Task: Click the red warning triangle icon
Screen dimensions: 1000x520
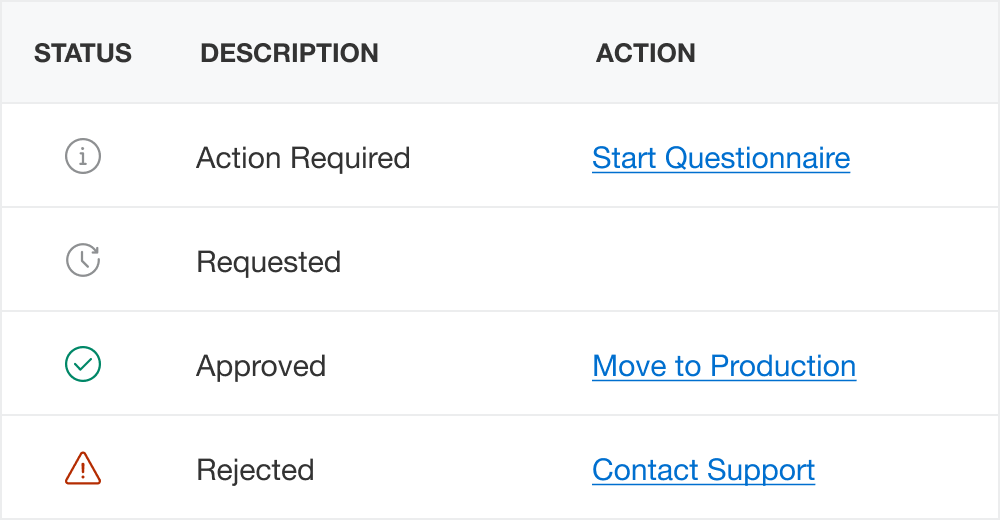Action: (x=83, y=468)
